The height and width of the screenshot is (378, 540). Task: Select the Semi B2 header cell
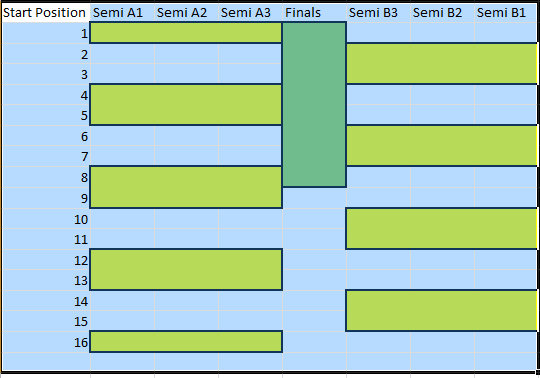(443, 13)
